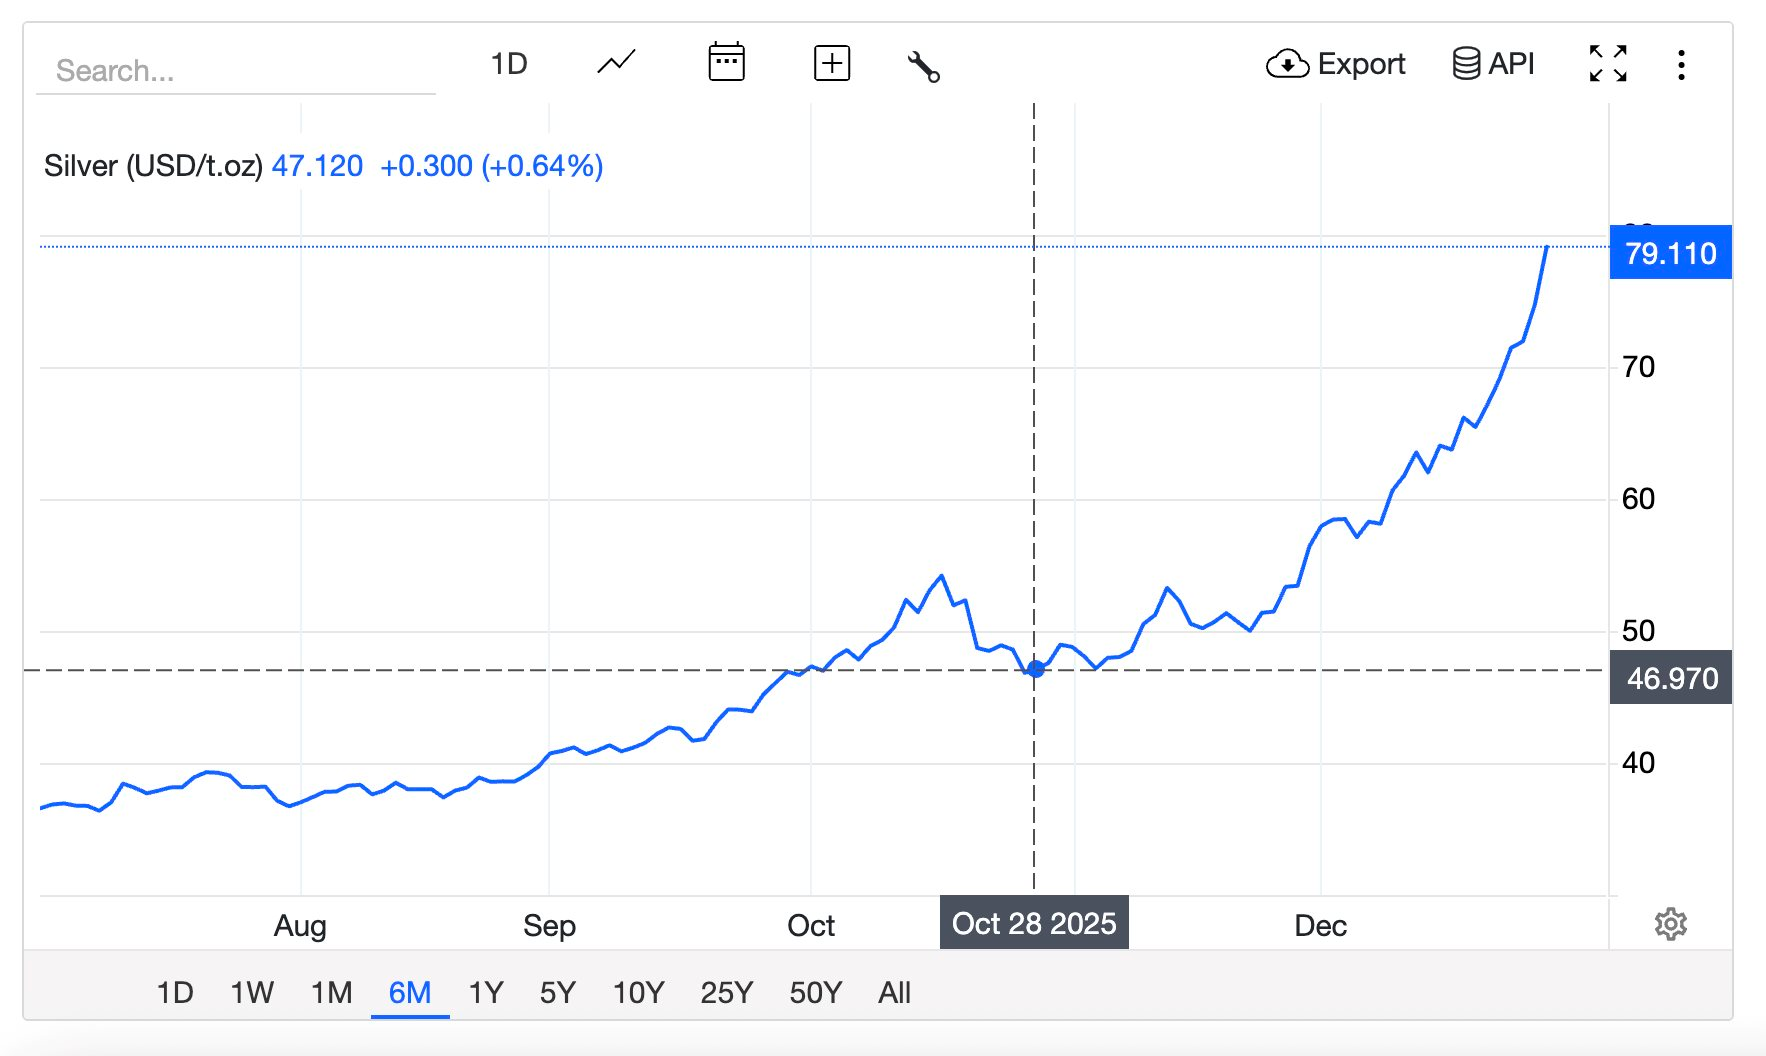Open chart settings gear icon
Screen dimensions: 1766x1056
pos(1670,924)
